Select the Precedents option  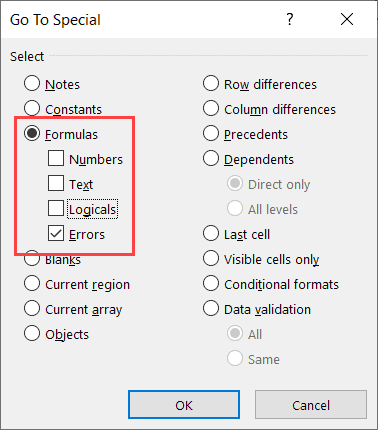211,133
